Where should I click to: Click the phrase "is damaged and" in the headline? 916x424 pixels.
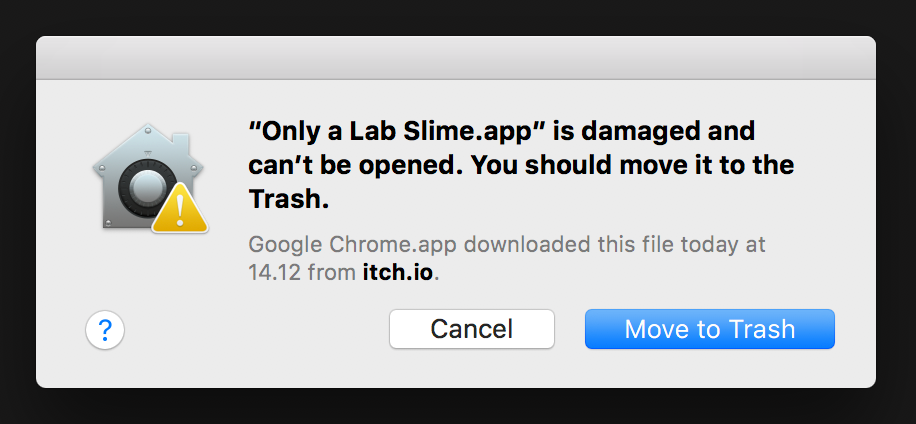tap(654, 132)
